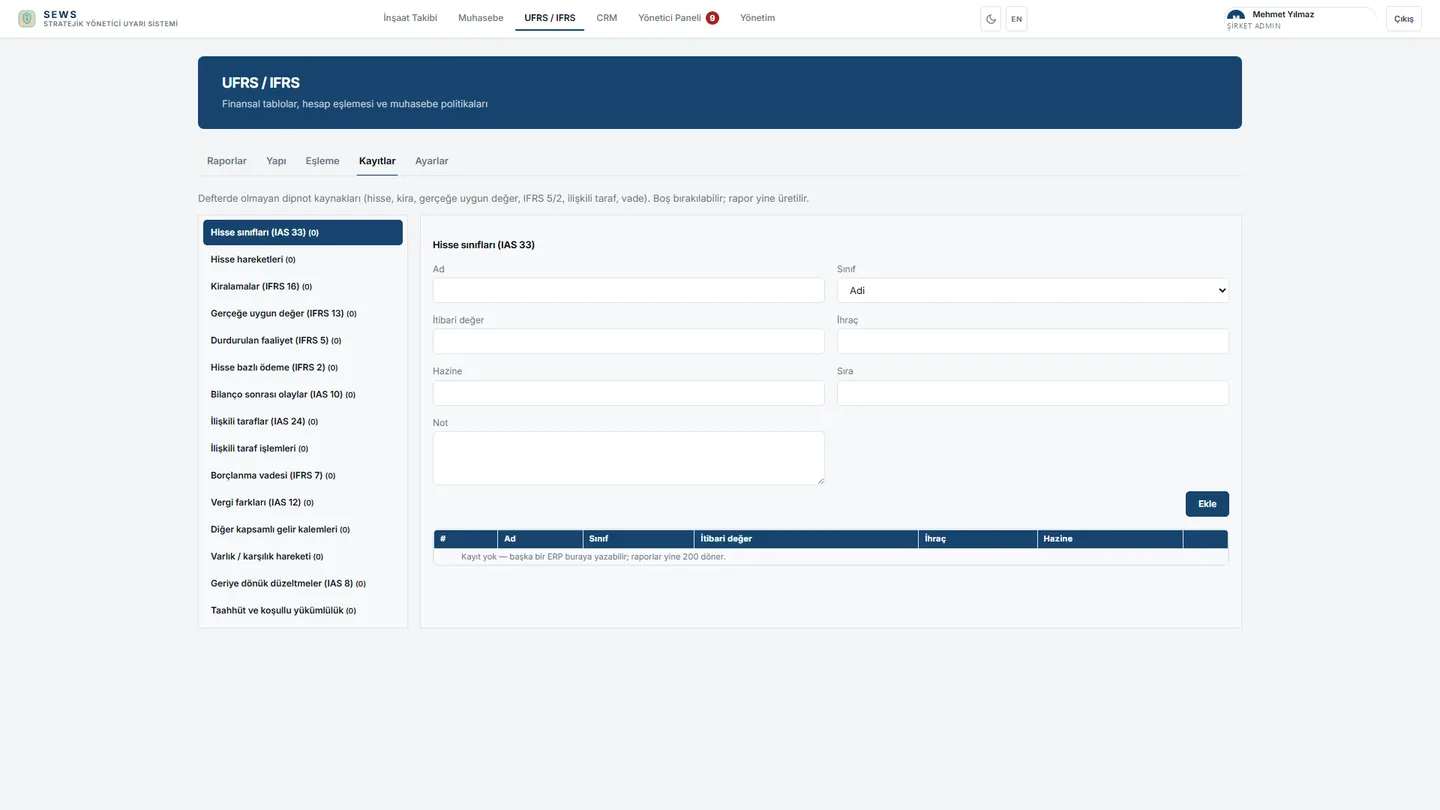Switch to the Yapı tab
The width and height of the screenshot is (1440, 810).
(x=276, y=161)
